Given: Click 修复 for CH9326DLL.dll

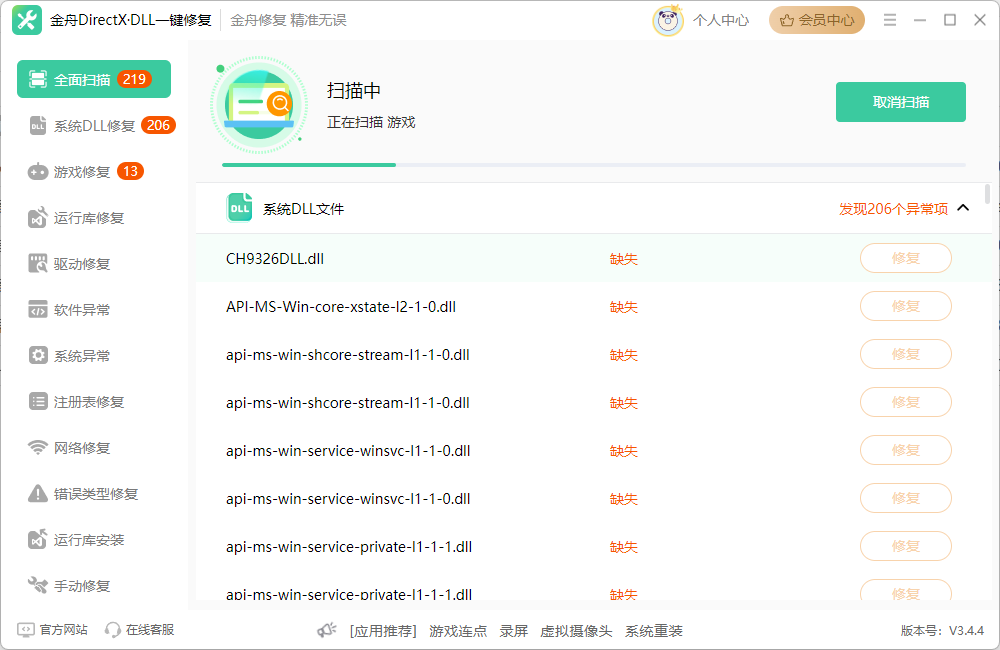Looking at the screenshot, I should point(905,258).
